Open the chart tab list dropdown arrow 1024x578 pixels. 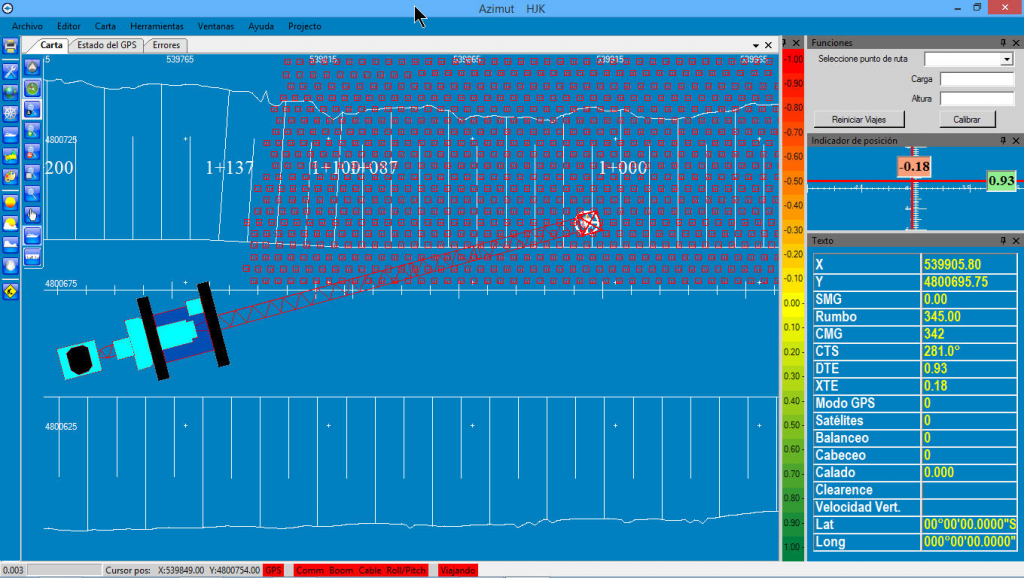point(756,45)
